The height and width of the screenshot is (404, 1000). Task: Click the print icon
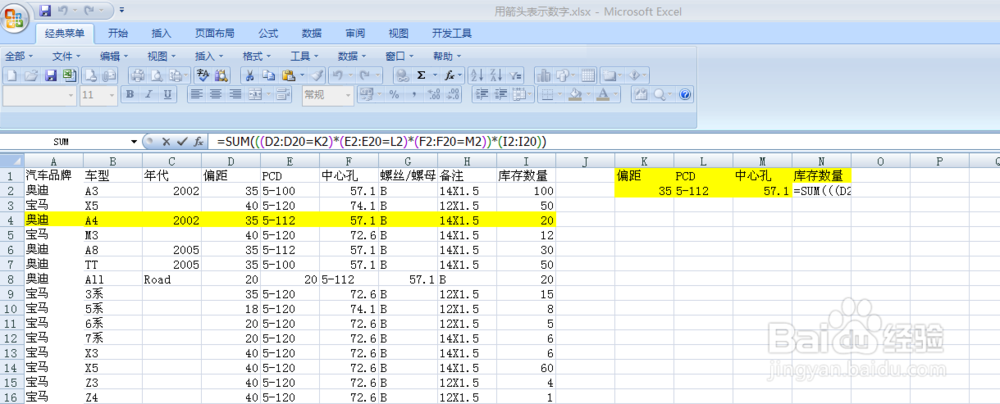(138, 75)
